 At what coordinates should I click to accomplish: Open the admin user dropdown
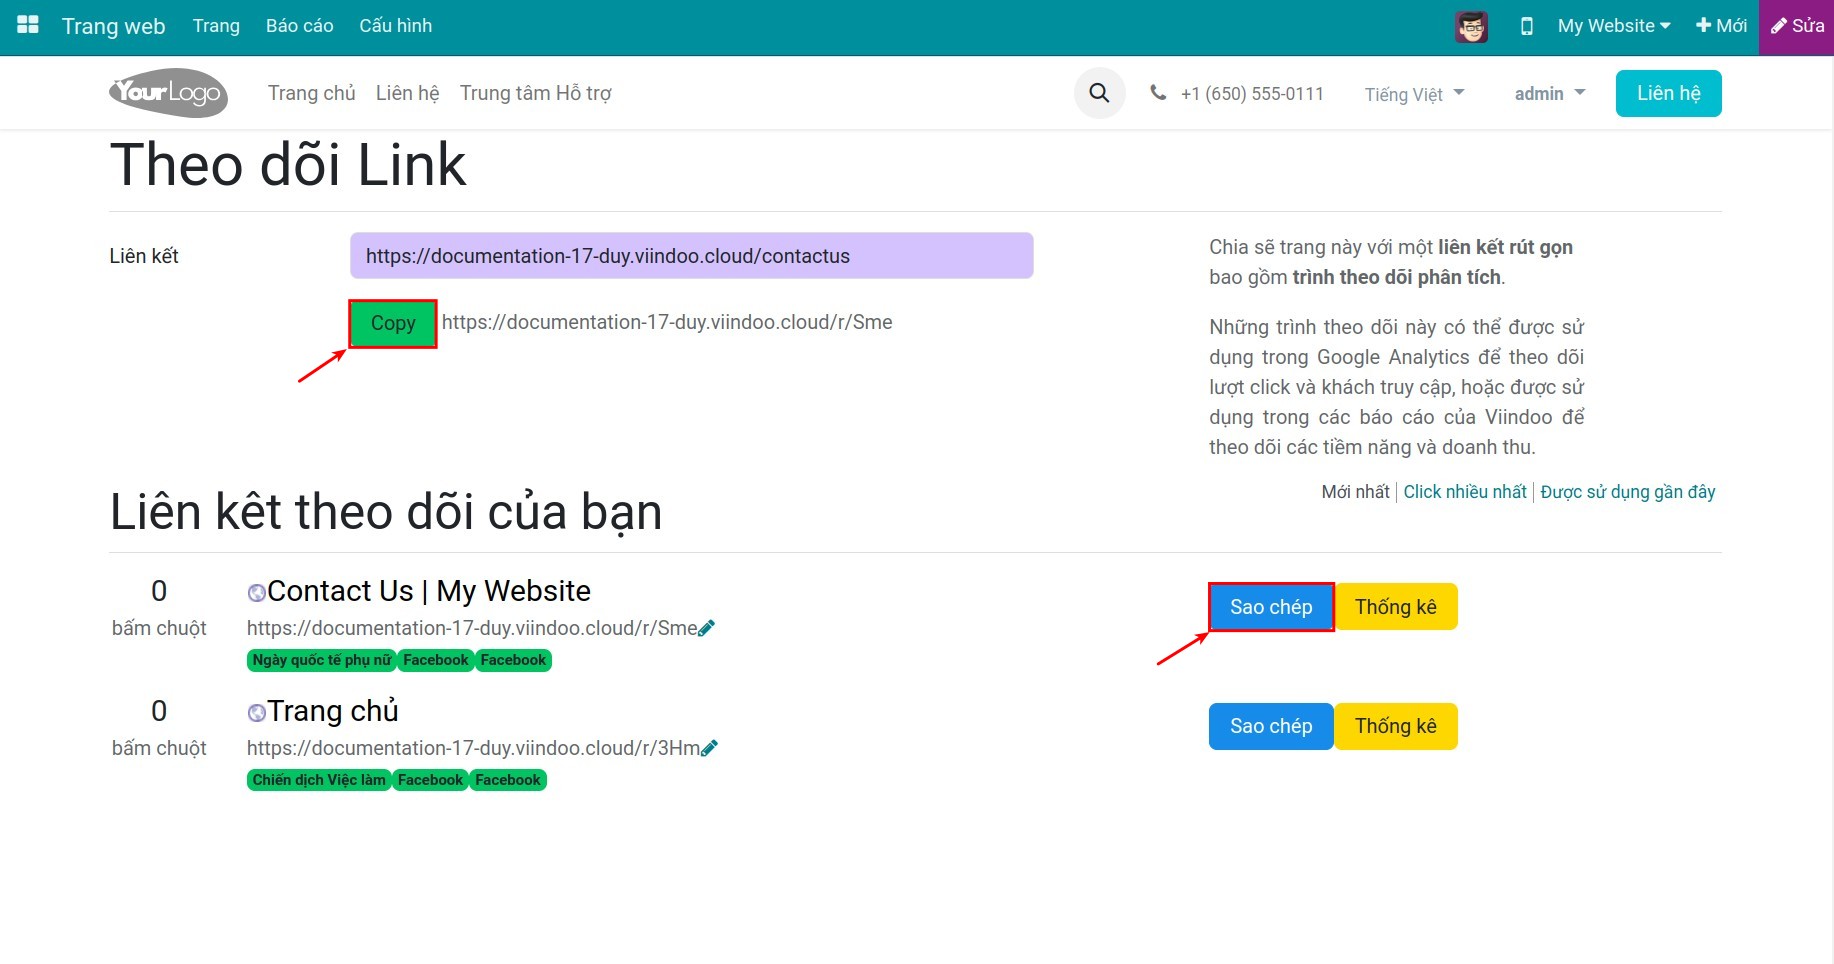pyautogui.click(x=1549, y=93)
